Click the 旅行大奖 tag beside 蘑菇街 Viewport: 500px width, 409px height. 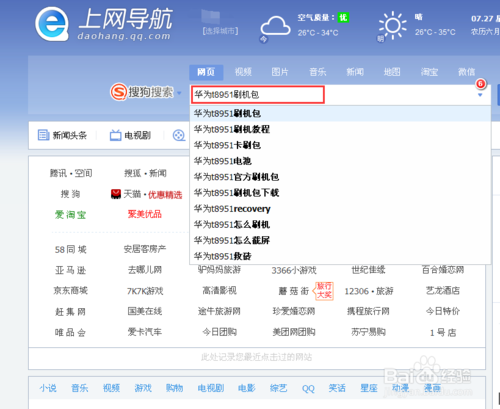click(x=324, y=291)
